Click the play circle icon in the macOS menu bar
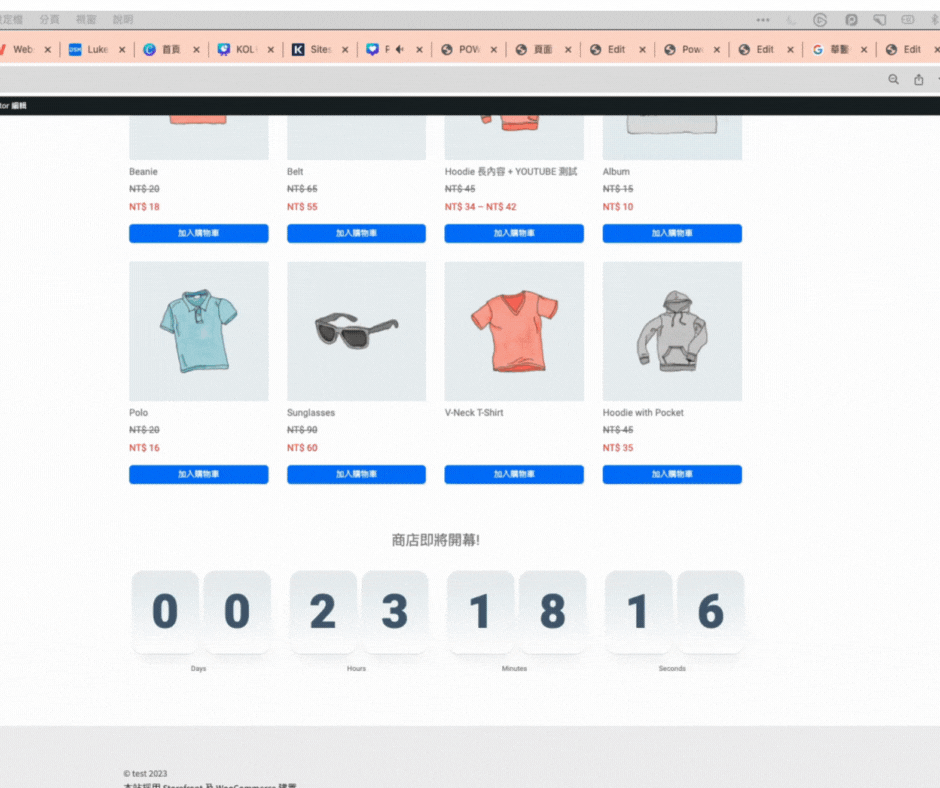This screenshot has height=788, width=940. pos(820,19)
